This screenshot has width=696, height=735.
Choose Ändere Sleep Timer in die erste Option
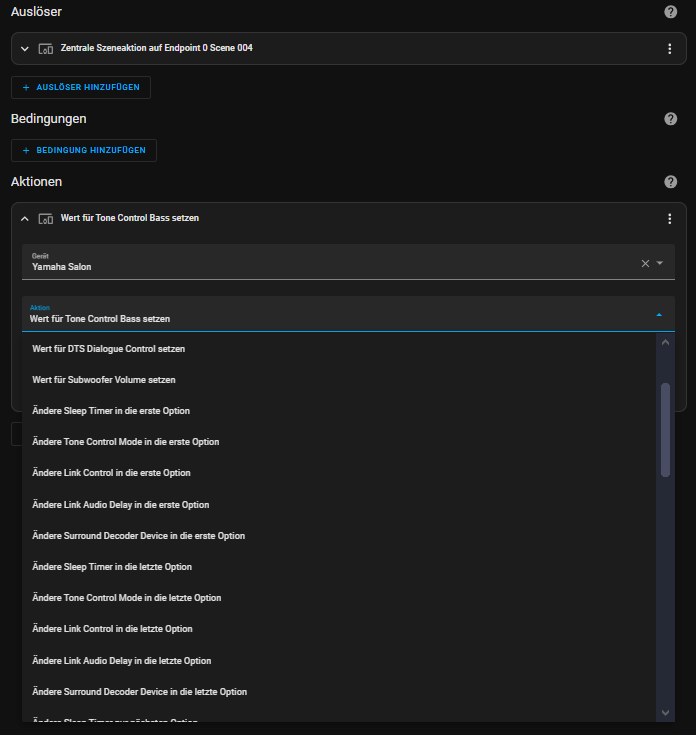coord(338,411)
